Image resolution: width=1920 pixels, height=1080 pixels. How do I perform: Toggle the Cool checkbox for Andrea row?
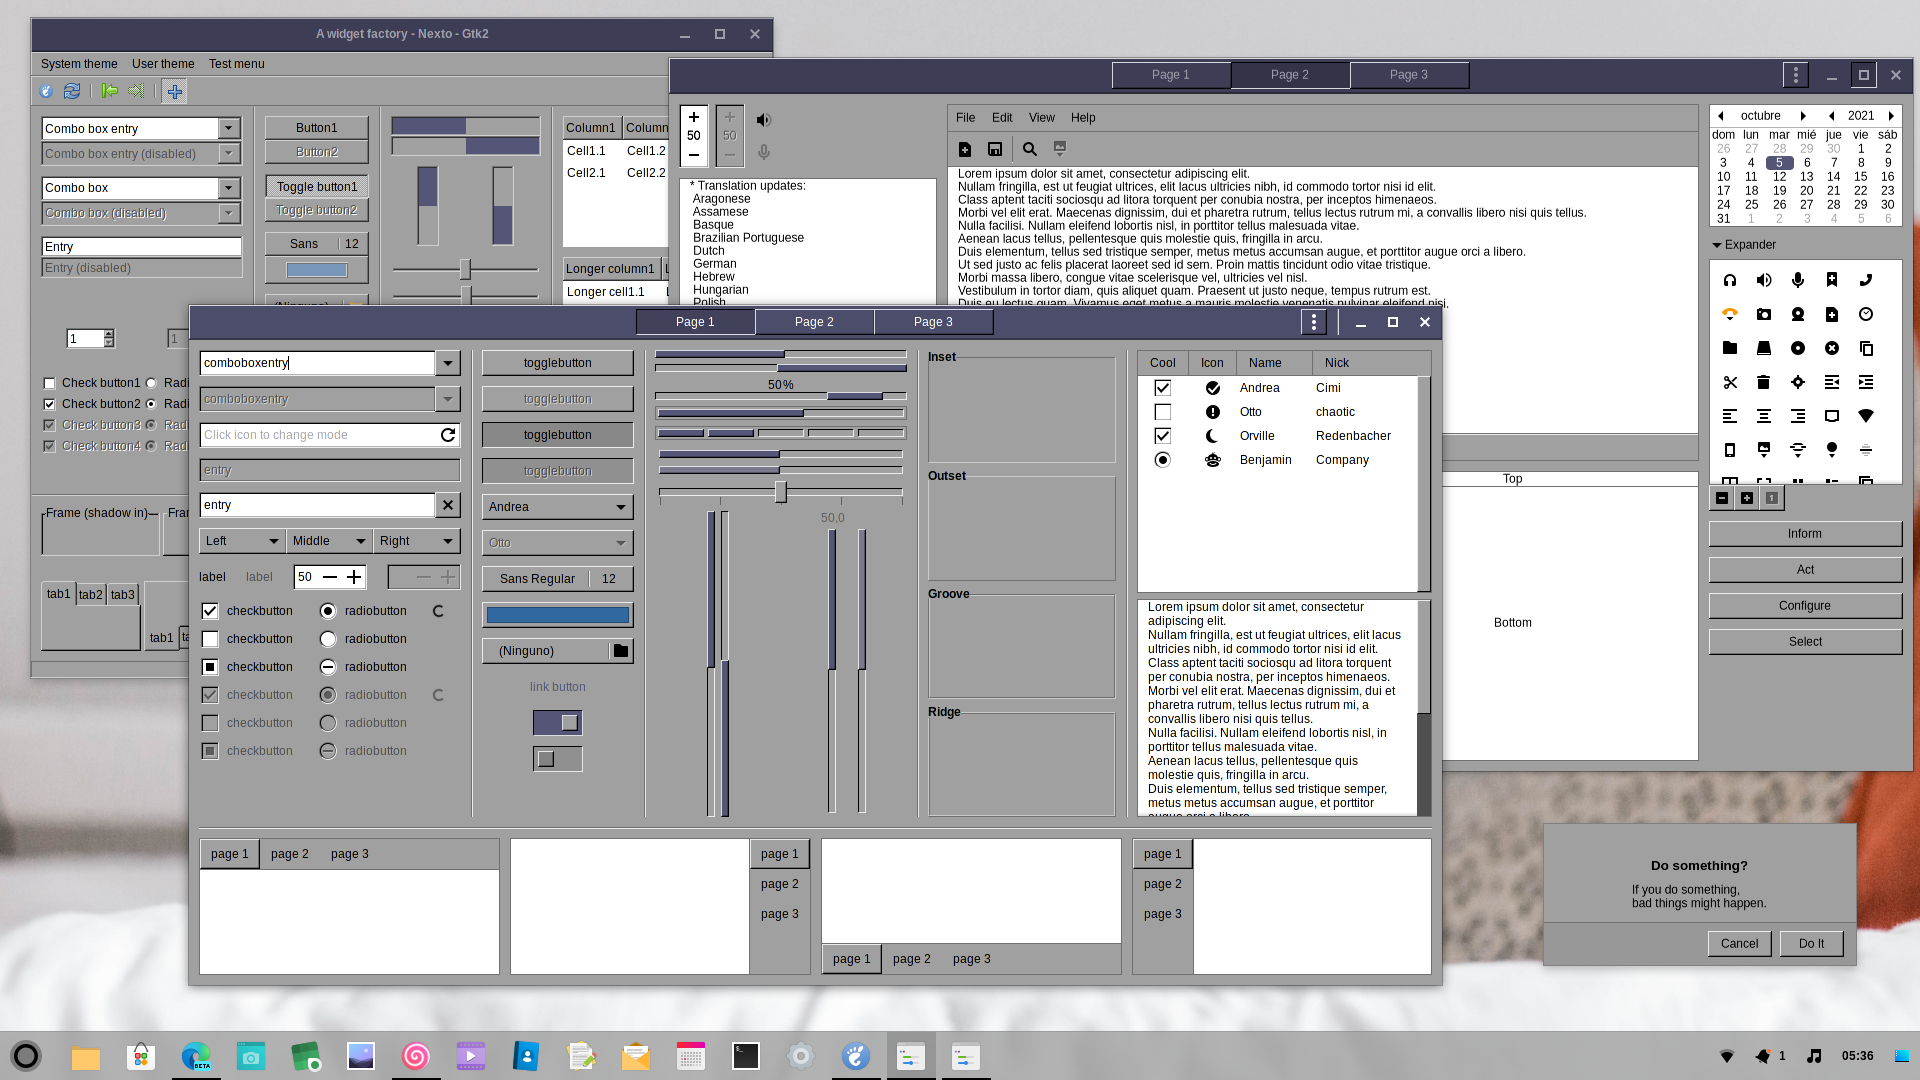coord(1162,388)
